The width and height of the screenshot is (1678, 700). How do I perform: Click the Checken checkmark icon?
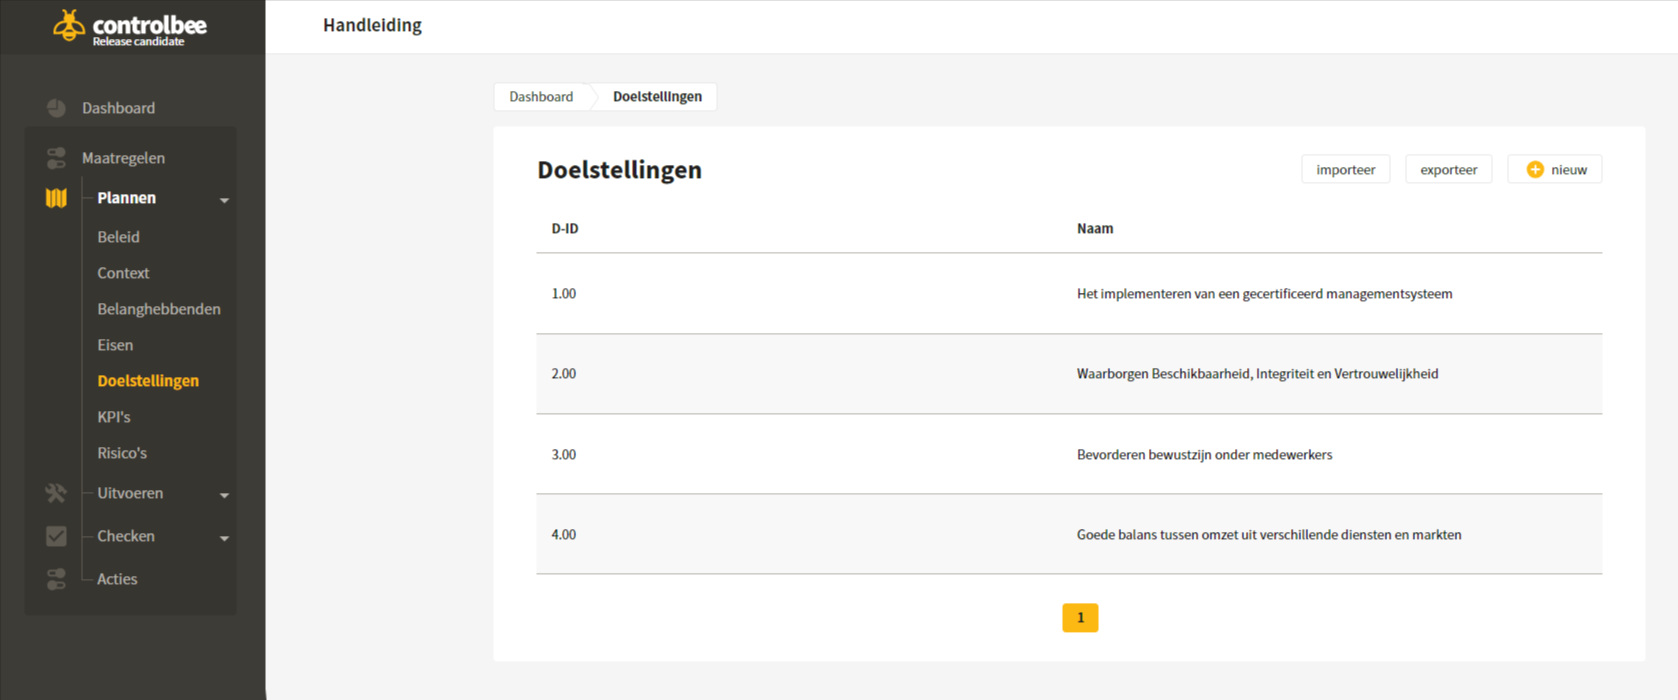(56, 536)
